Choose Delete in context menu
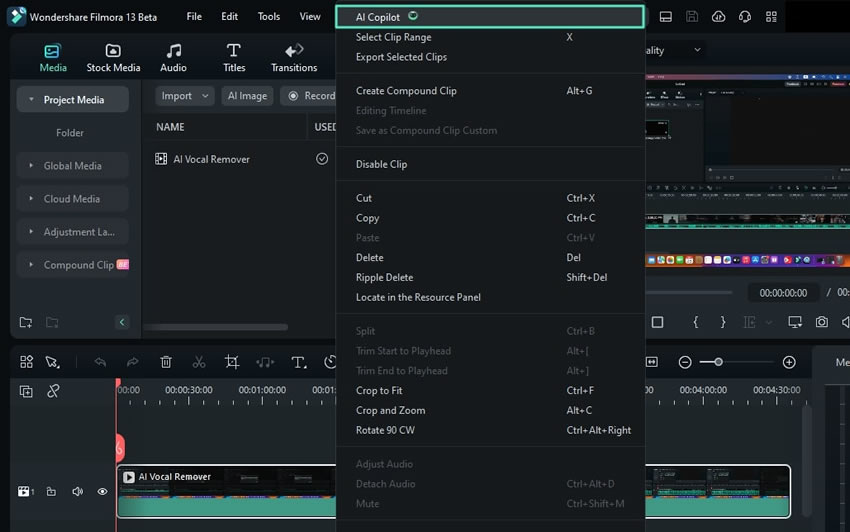This screenshot has width=850, height=532. pos(490,257)
